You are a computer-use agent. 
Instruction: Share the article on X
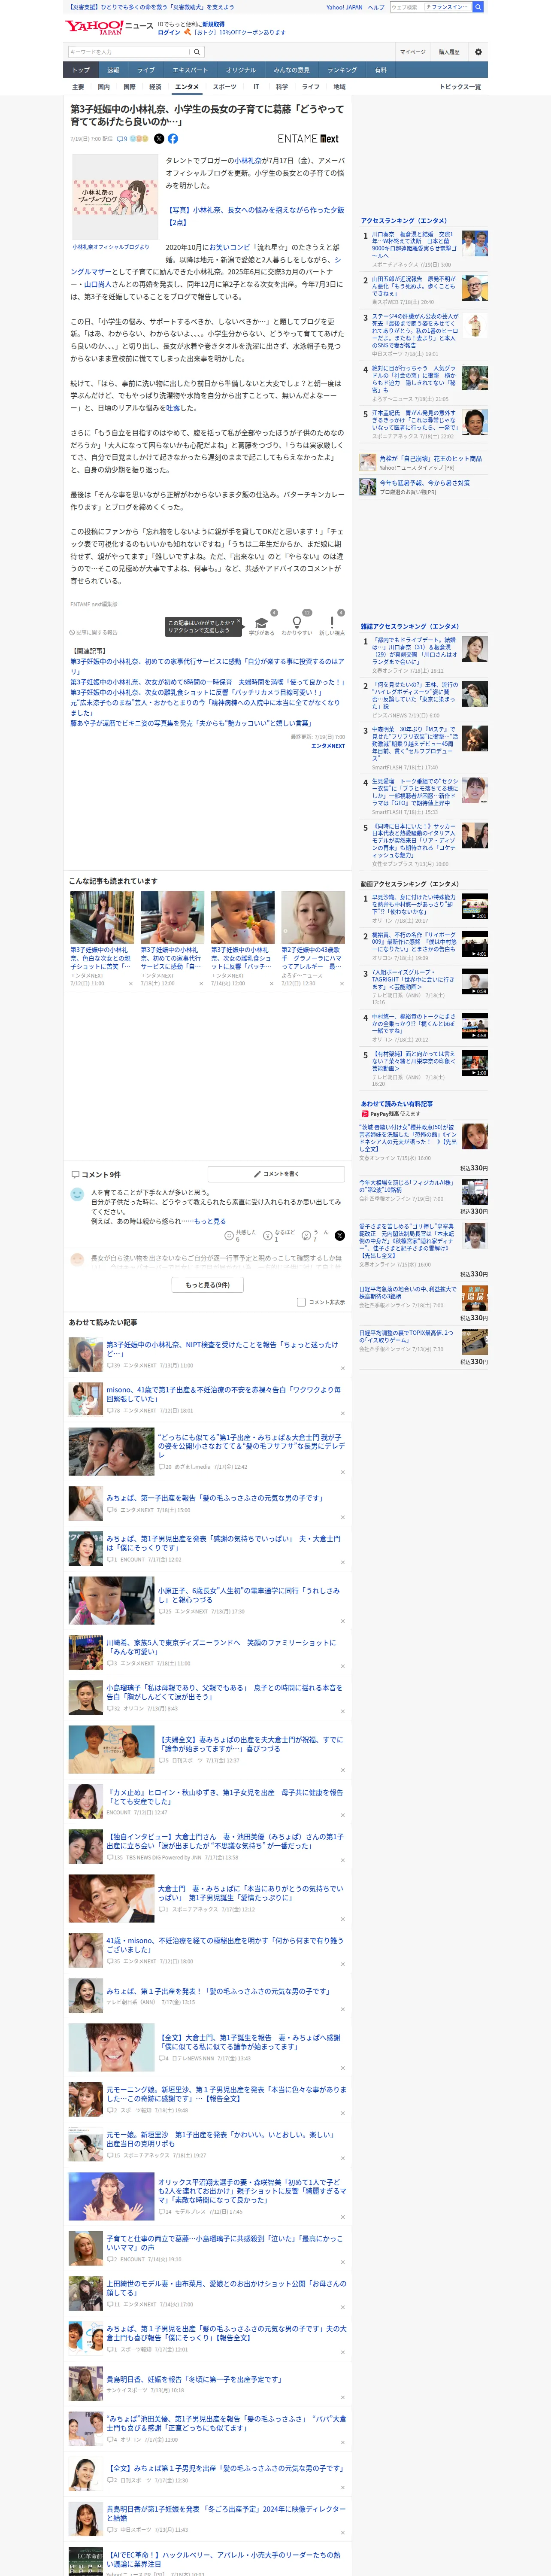click(159, 139)
